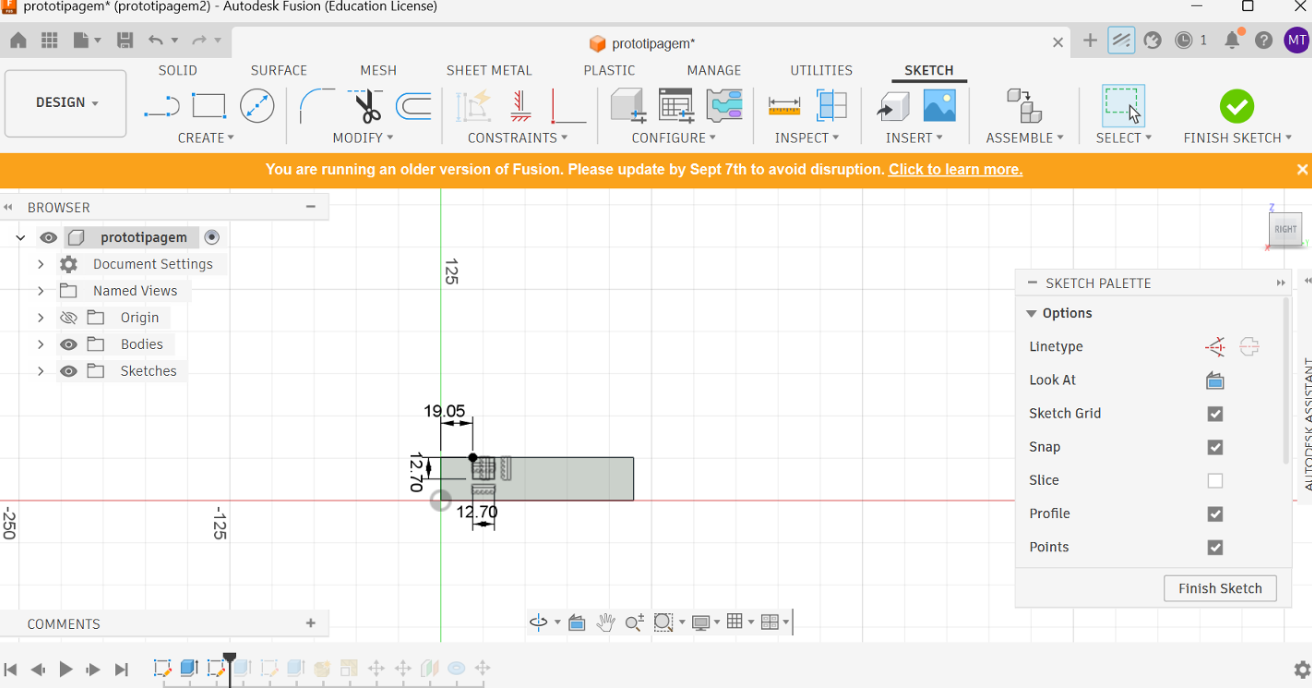Viewport: 1312px width, 688px height.
Task: Save the document
Action: pos(125,41)
